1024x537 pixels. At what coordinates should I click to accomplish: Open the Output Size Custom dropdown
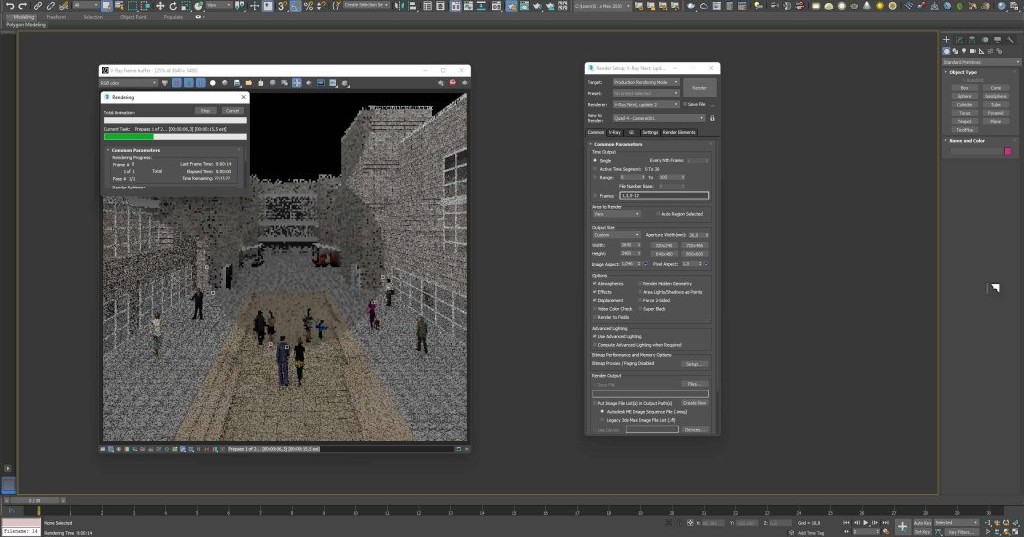pos(616,235)
